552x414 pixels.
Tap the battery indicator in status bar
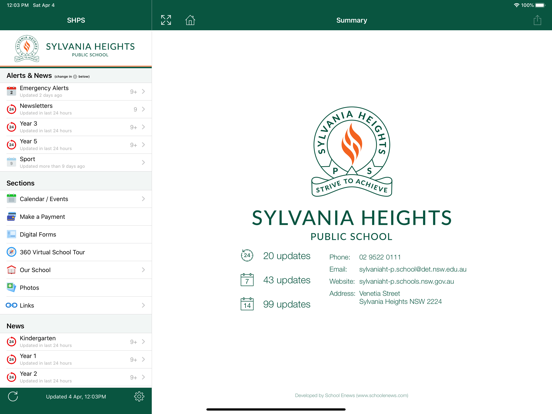point(540,5)
